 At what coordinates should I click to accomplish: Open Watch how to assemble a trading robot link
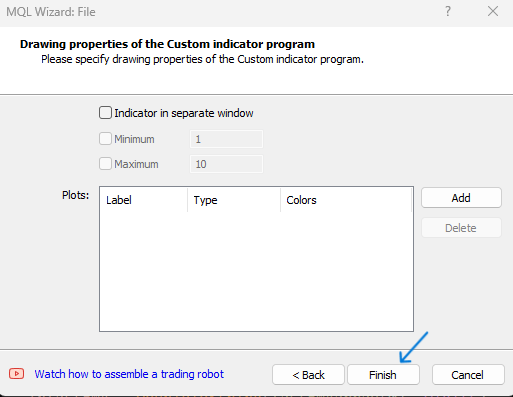tap(129, 374)
